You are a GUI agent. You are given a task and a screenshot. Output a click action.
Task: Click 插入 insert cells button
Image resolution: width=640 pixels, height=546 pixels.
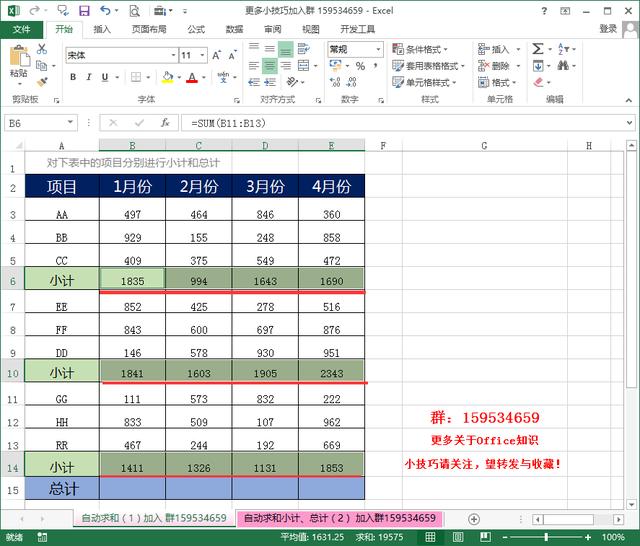coord(494,49)
